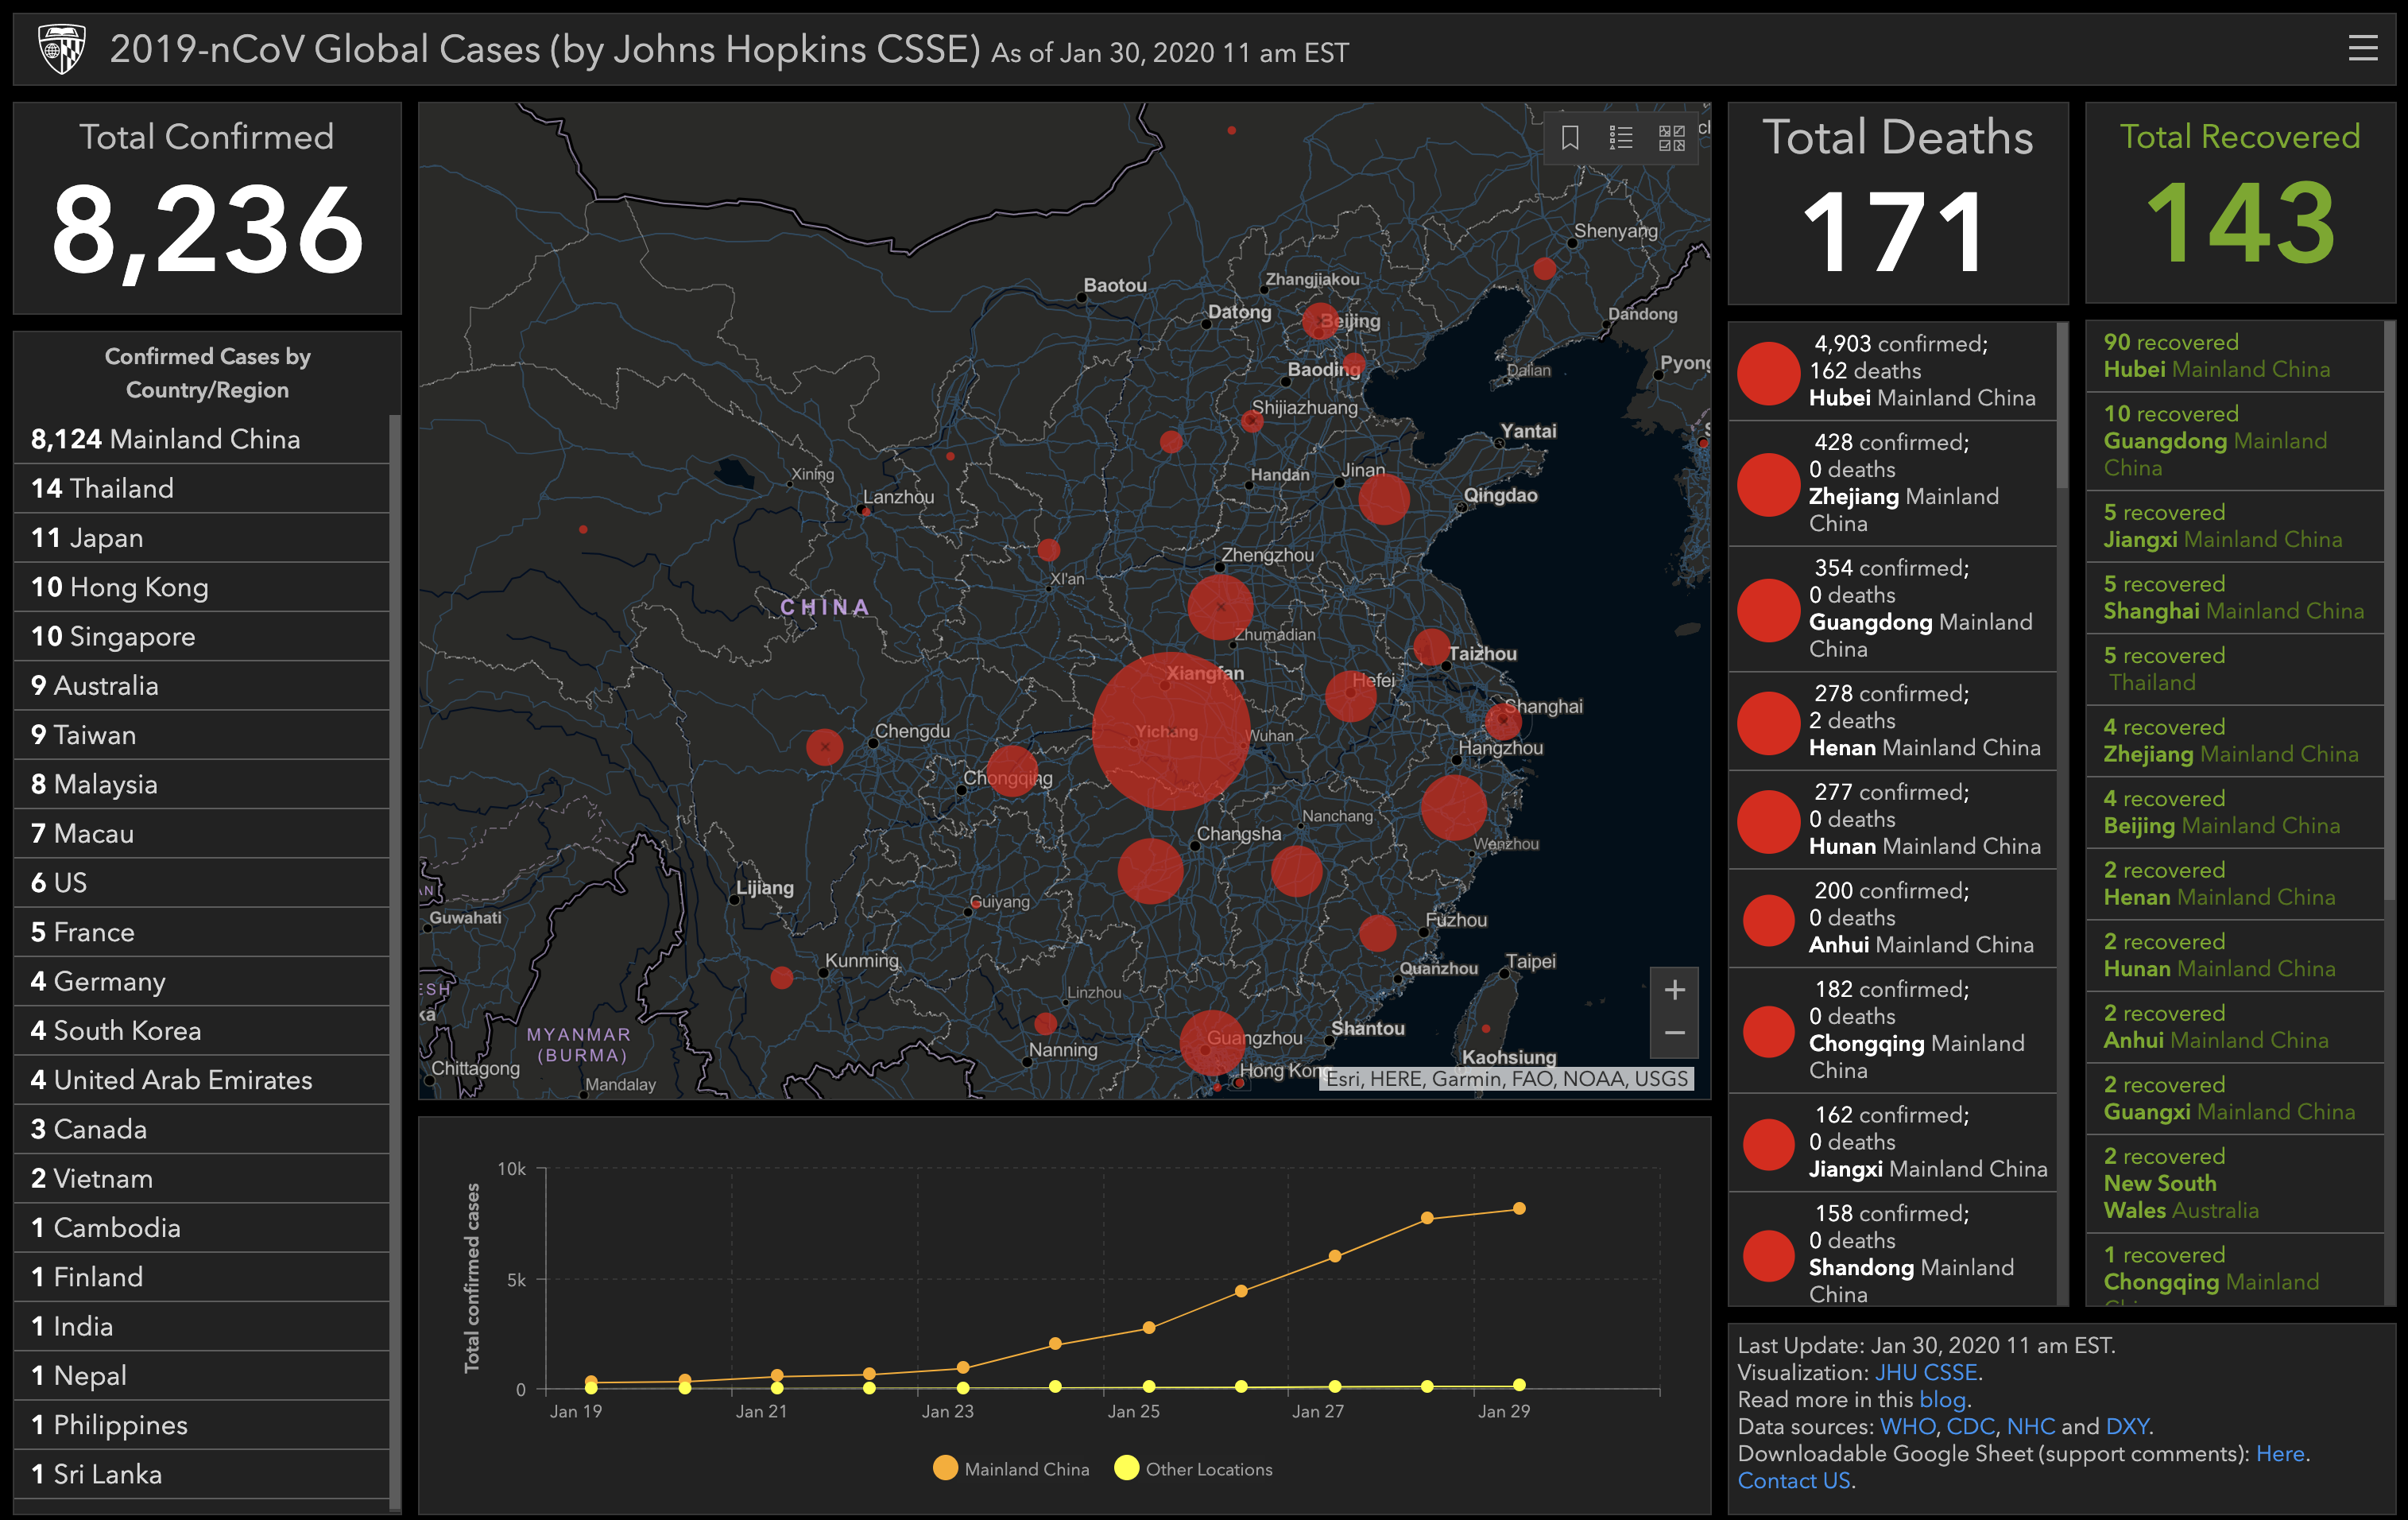The image size is (2408, 1520).
Task: Select '7 Macau' row
Action: point(201,833)
